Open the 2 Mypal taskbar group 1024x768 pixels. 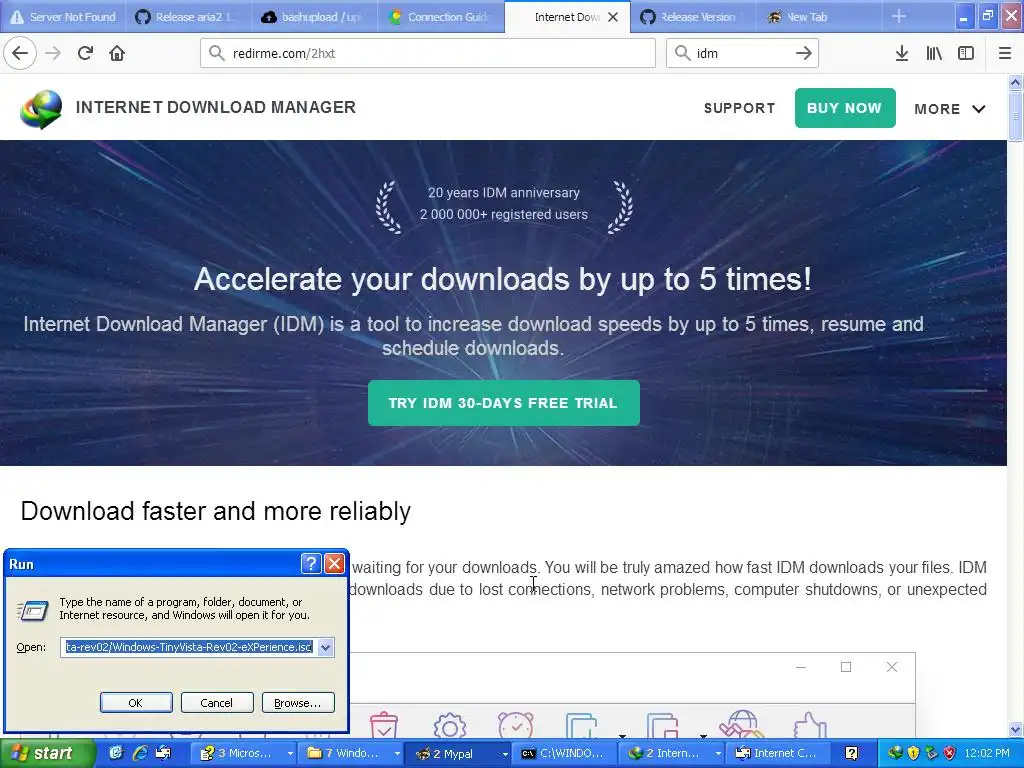coord(460,753)
